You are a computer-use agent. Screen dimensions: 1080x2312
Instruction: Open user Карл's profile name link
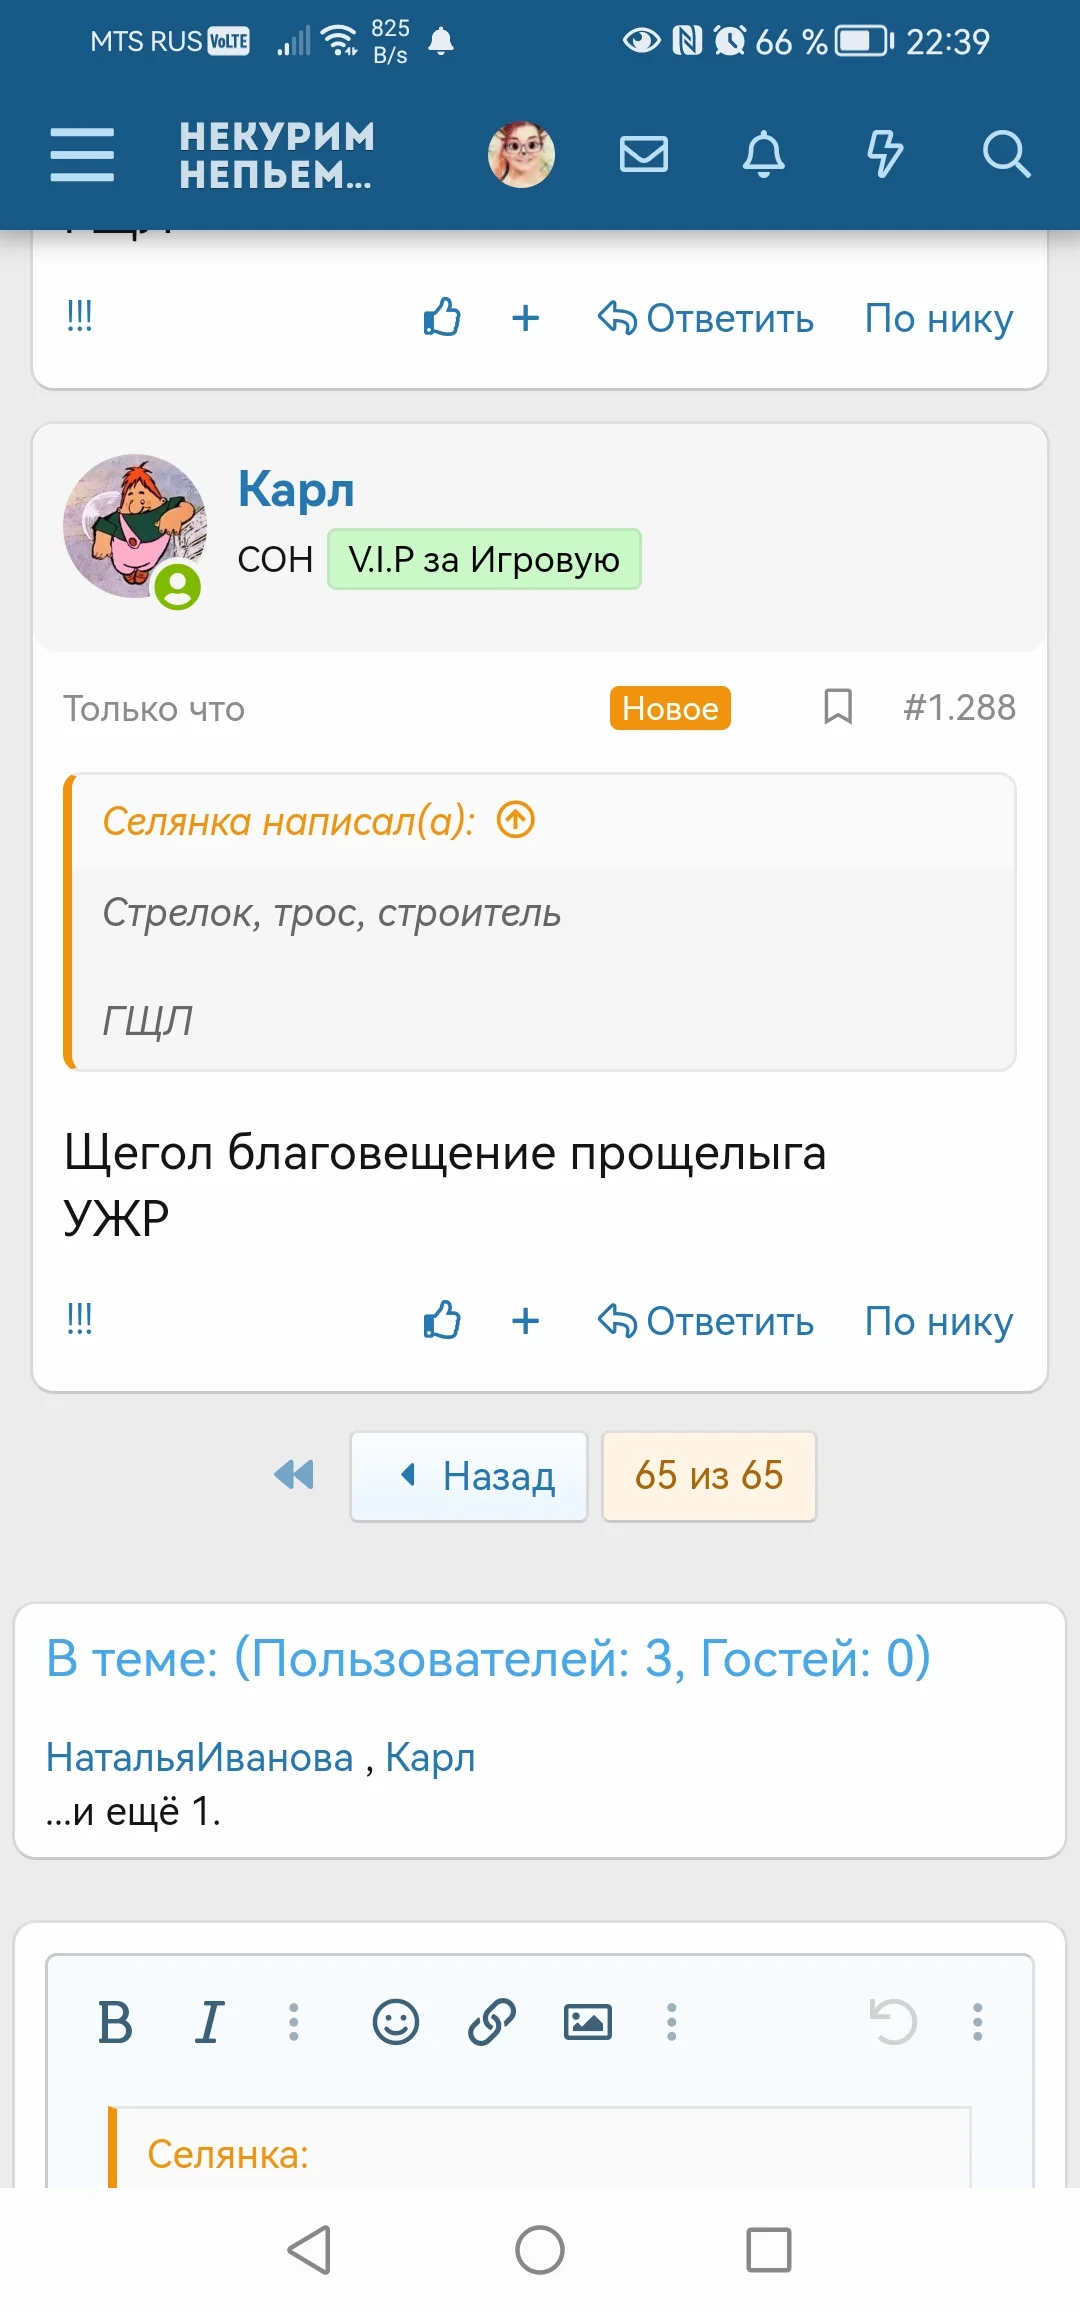click(x=296, y=489)
